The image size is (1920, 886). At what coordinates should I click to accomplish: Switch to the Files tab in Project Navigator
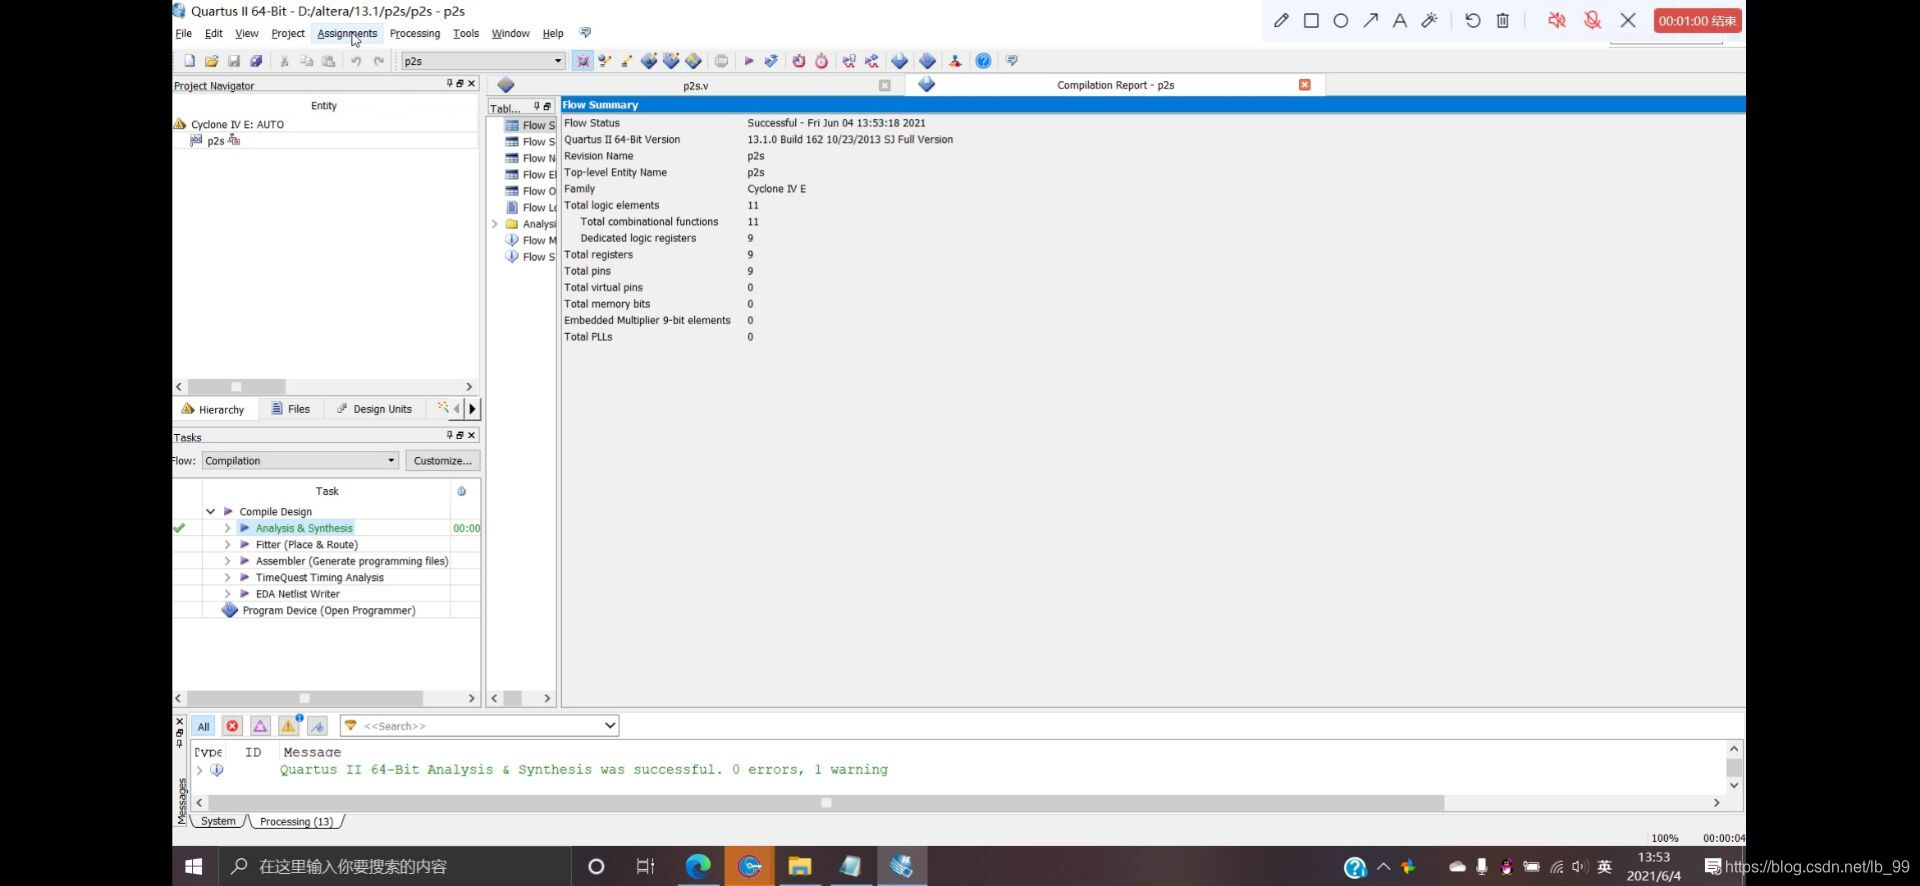point(291,409)
